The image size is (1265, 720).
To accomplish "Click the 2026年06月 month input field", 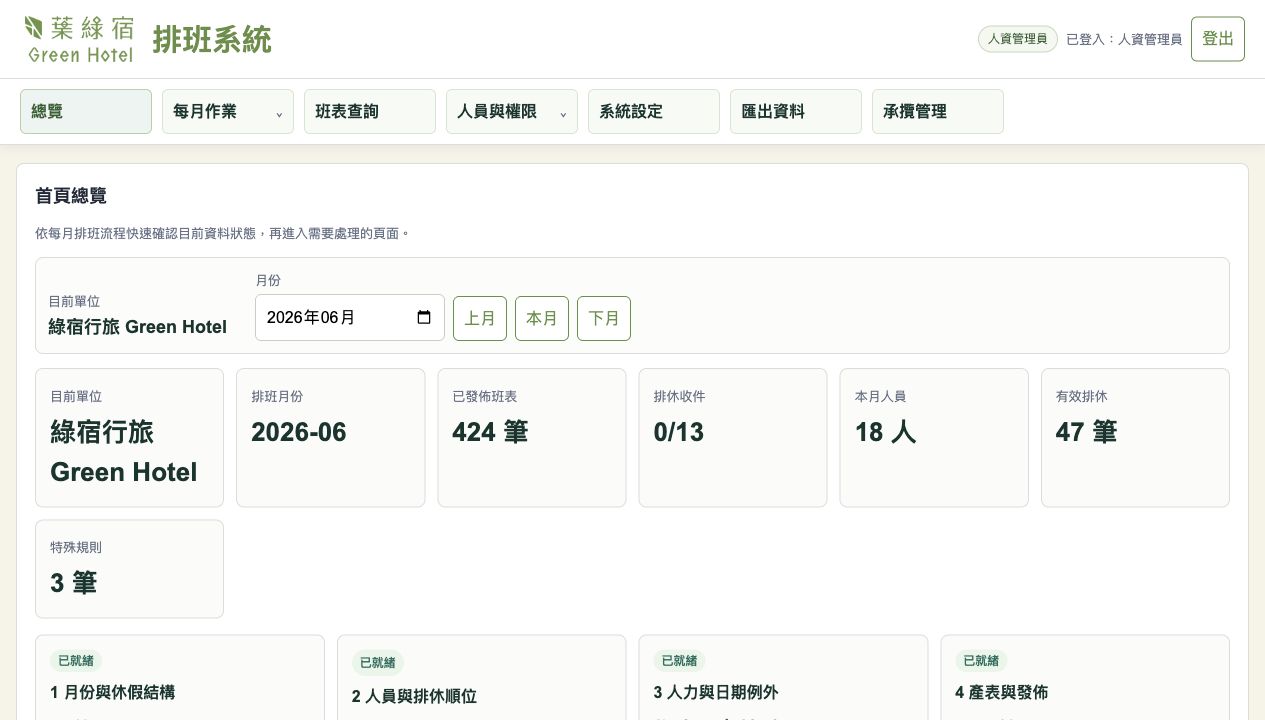I will (350, 317).
